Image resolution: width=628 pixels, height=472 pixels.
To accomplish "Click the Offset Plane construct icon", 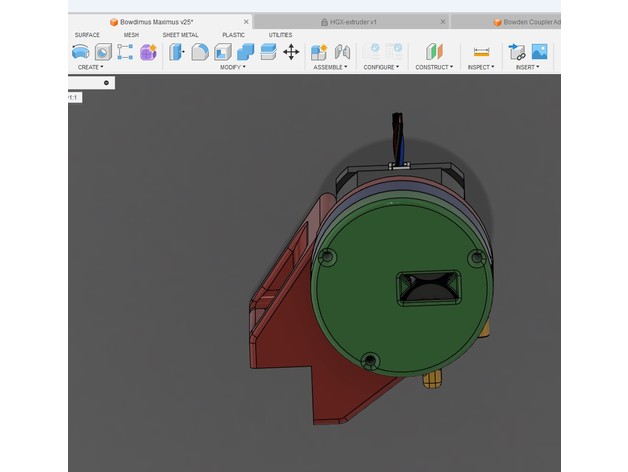I will (434, 51).
